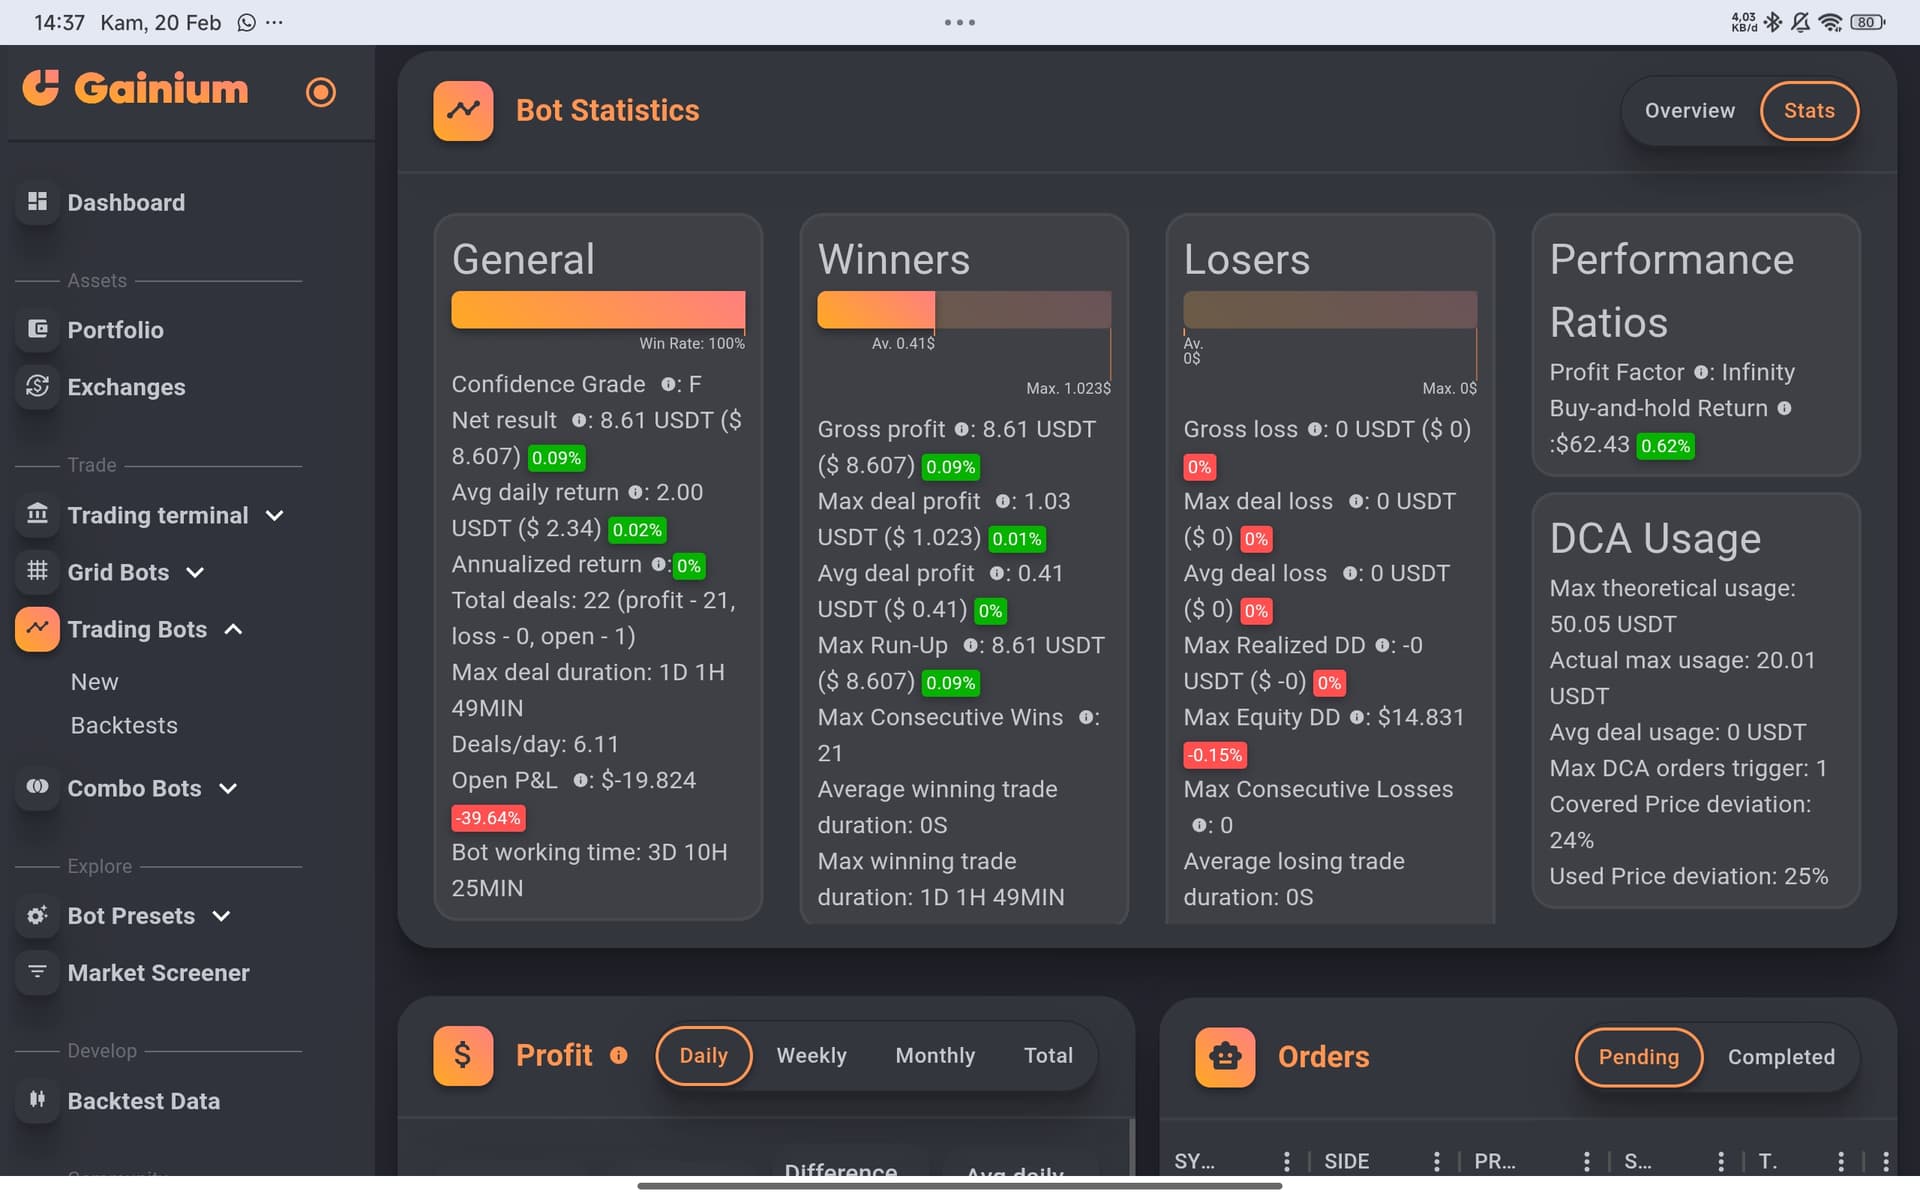Click the orange target icon beside Gainium
Image resolution: width=1920 pixels, height=1200 pixels.
[x=320, y=92]
